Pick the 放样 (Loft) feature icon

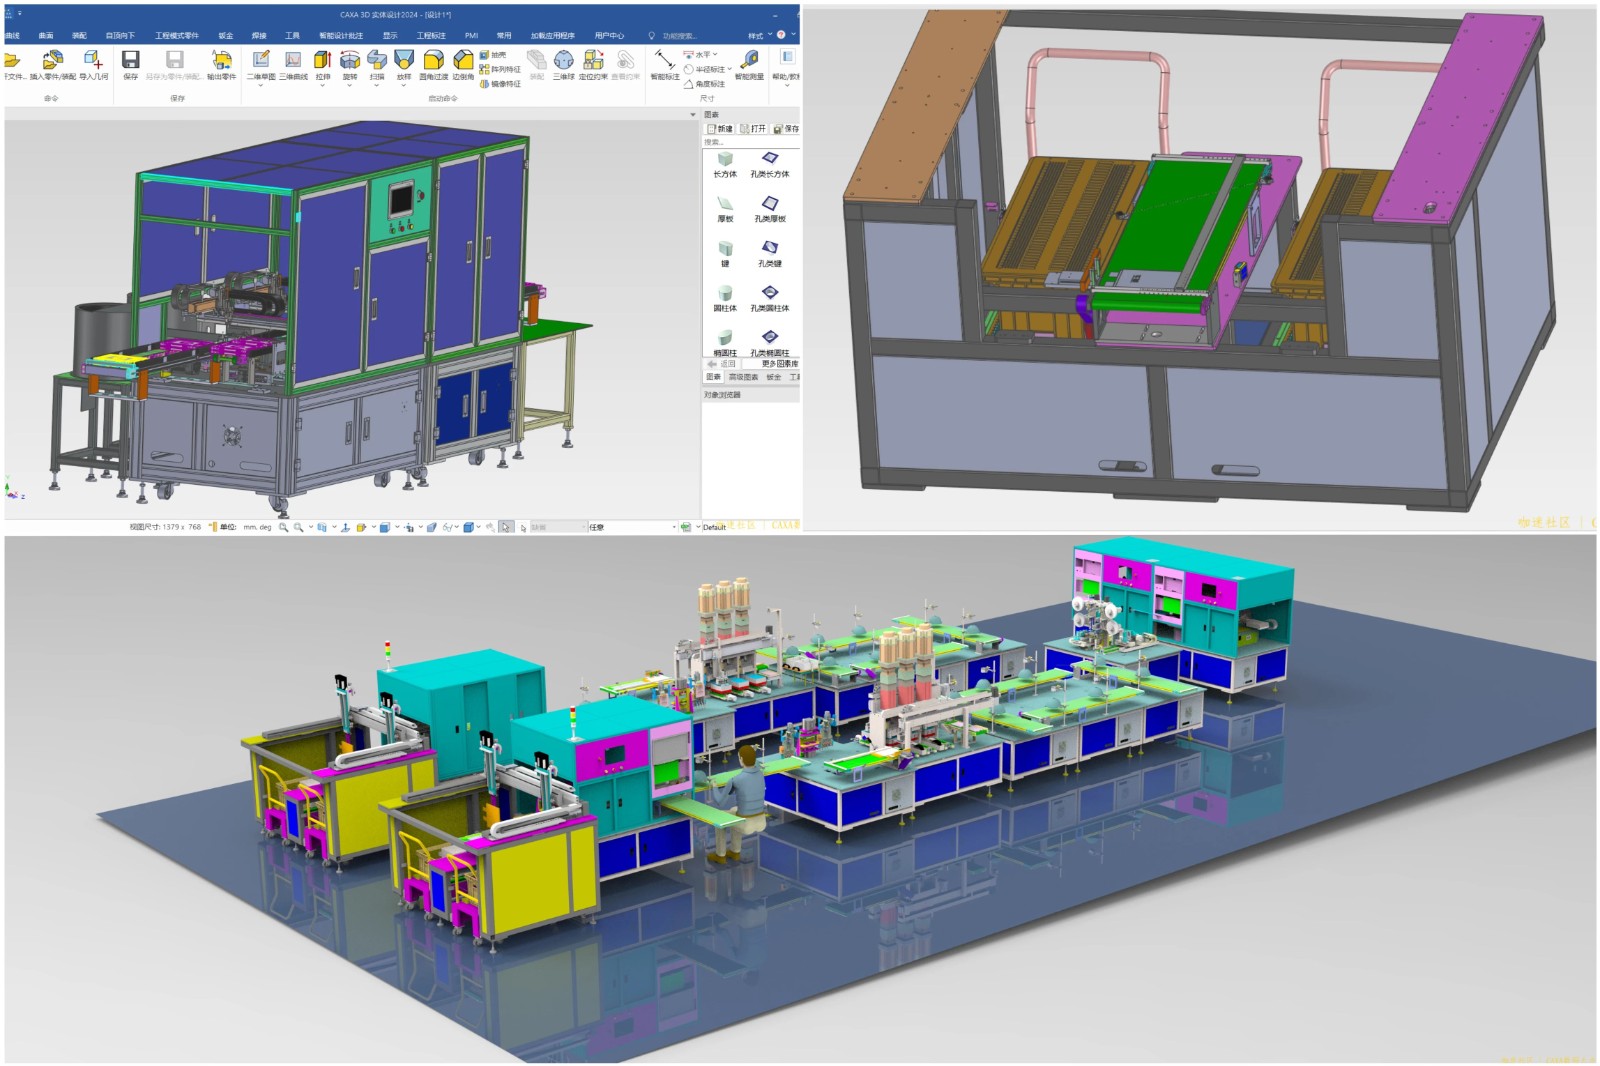tap(403, 66)
